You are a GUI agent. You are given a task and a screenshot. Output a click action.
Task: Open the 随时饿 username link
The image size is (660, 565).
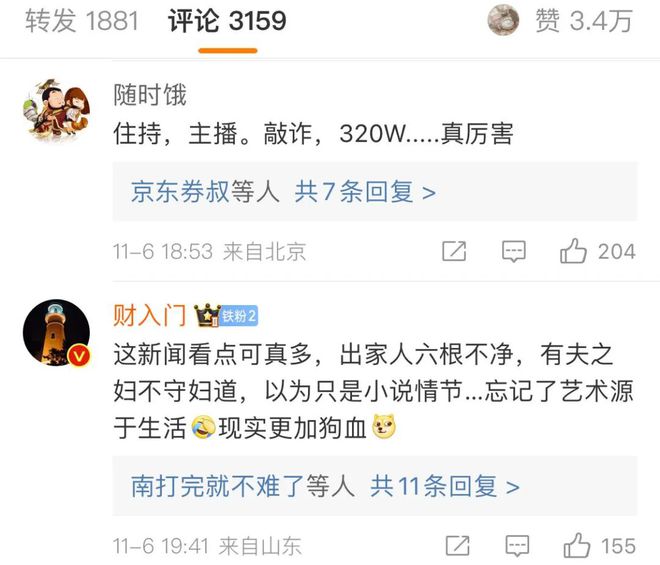click(150, 94)
